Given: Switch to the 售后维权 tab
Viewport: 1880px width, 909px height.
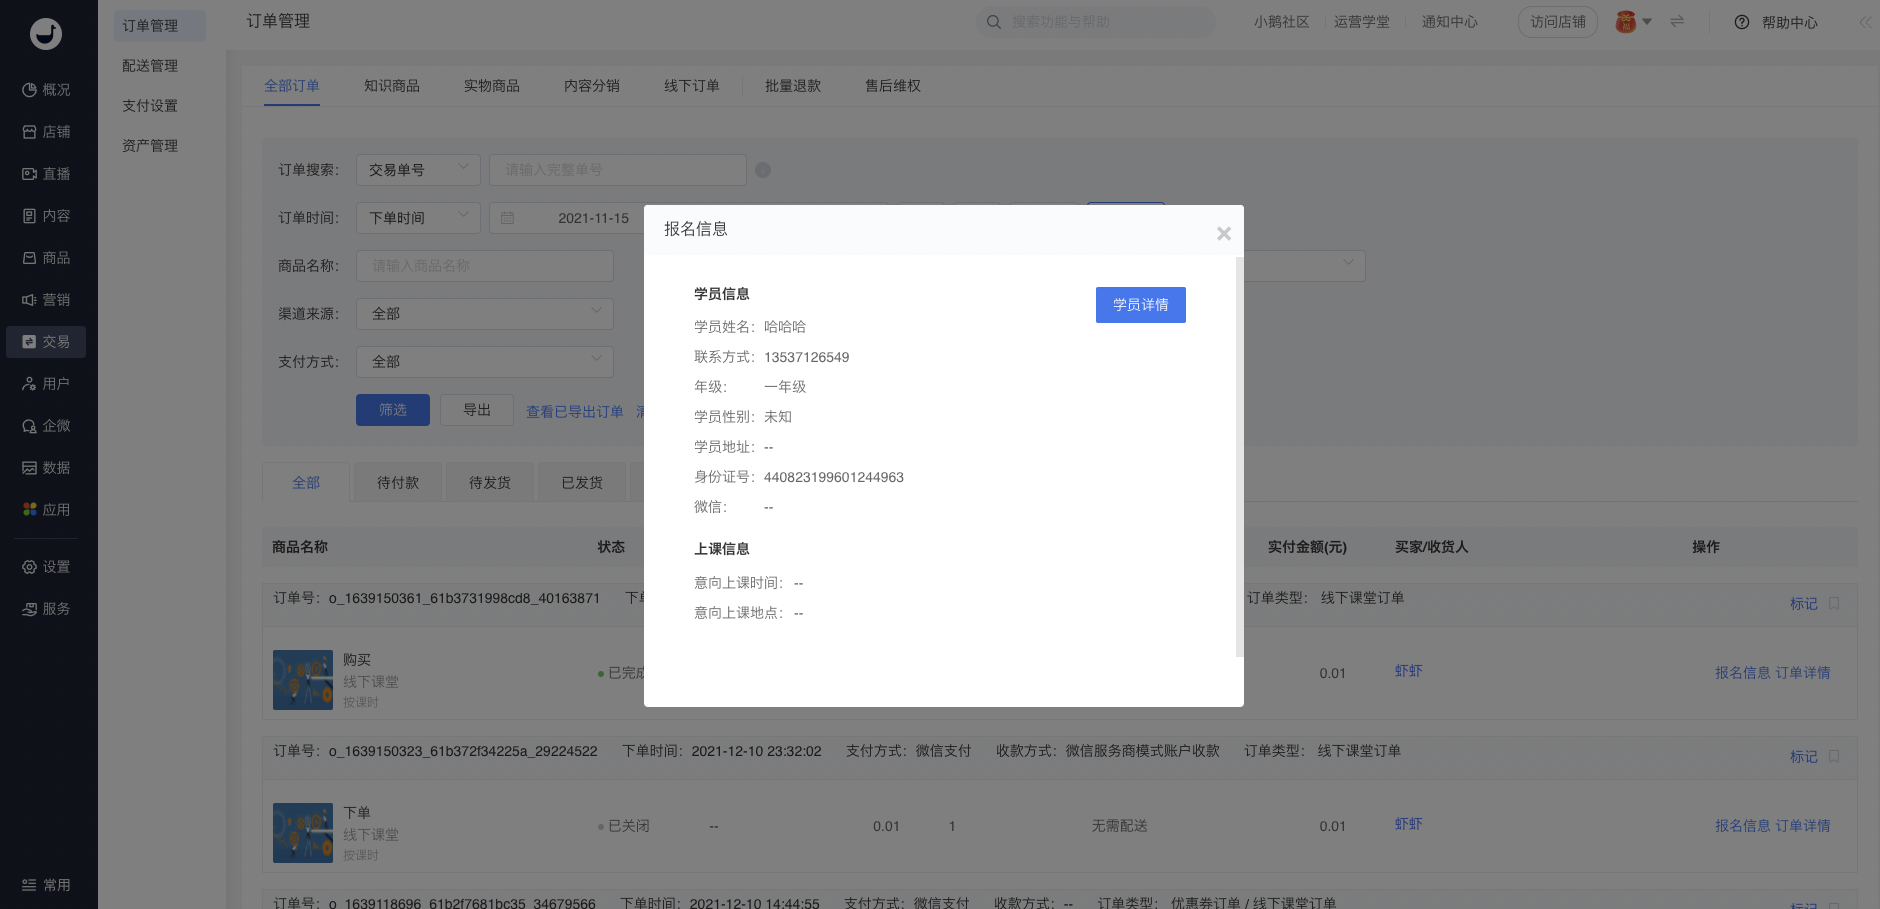Looking at the screenshot, I should coord(893,86).
